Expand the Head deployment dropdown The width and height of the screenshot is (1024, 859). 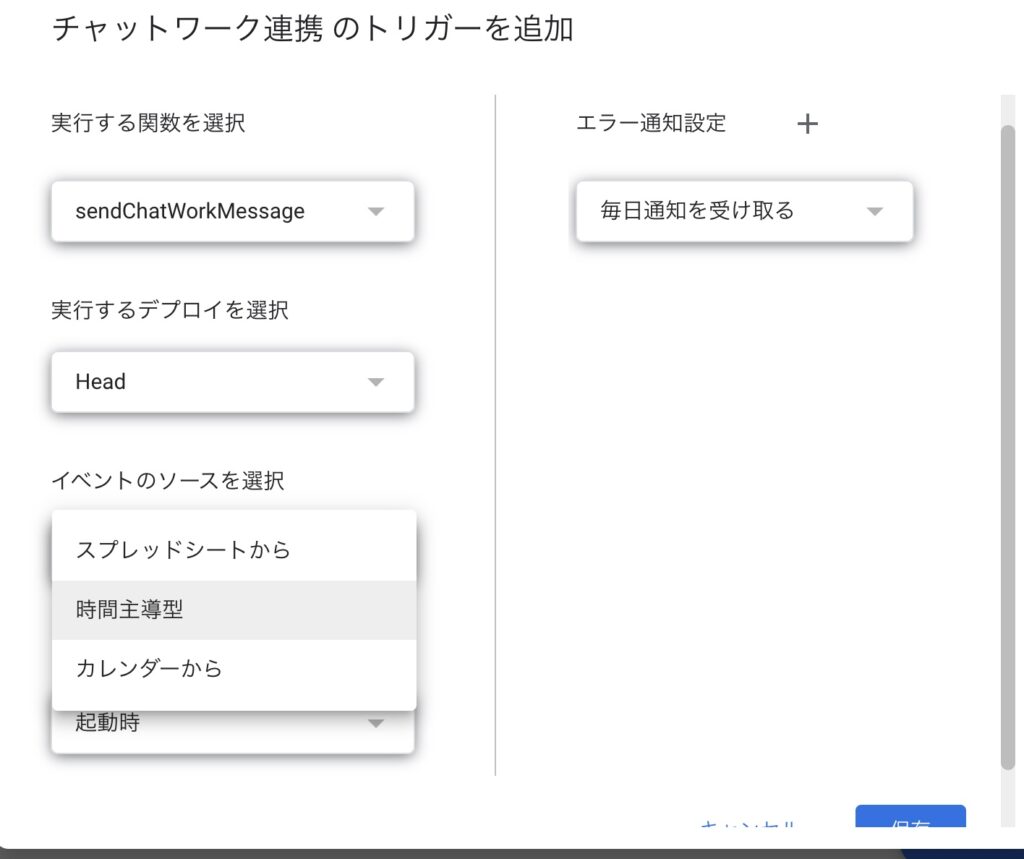232,382
